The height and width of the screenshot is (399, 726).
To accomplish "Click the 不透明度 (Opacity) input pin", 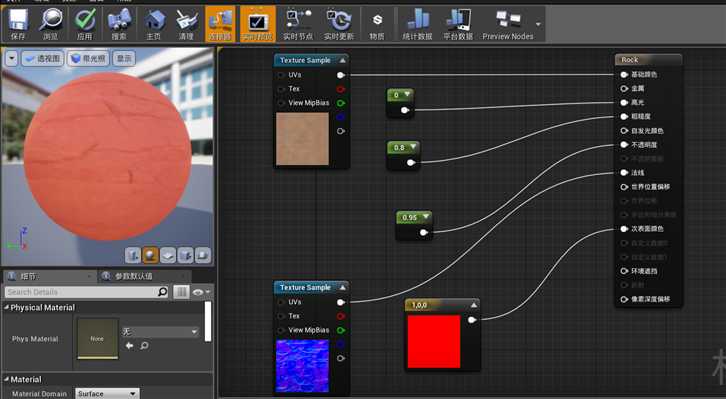I will tap(624, 145).
